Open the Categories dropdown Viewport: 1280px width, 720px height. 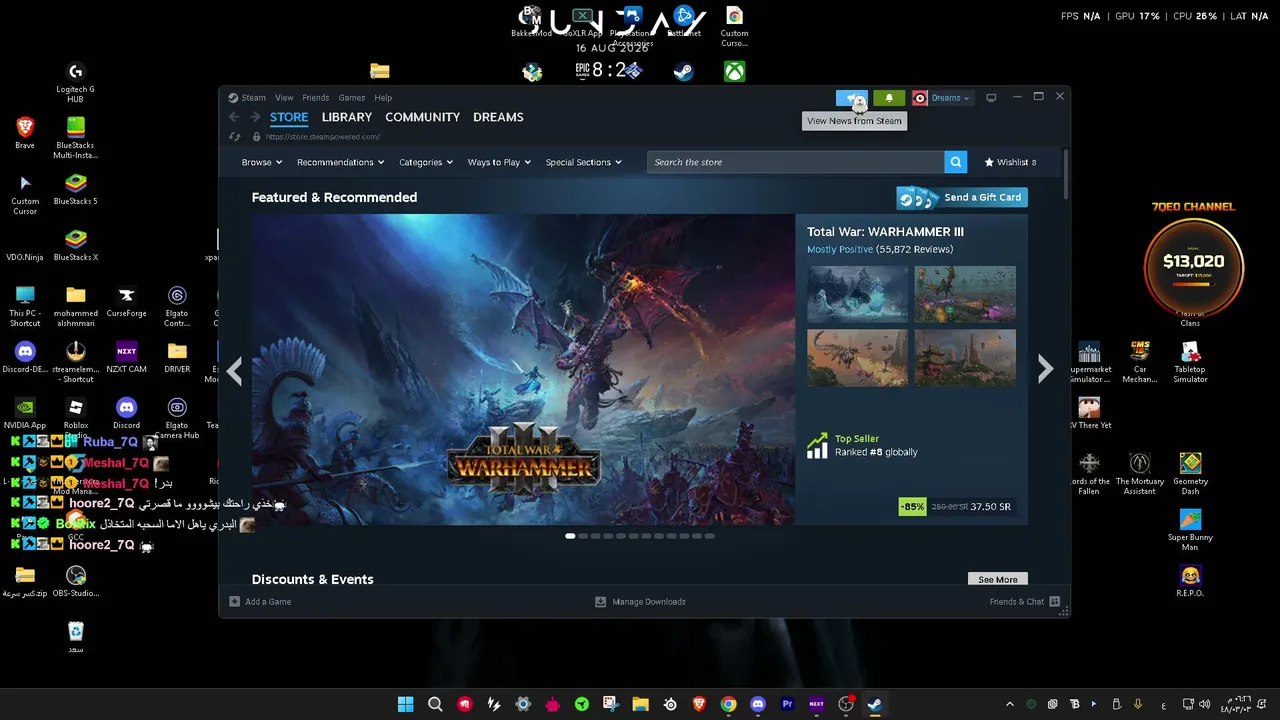click(426, 162)
